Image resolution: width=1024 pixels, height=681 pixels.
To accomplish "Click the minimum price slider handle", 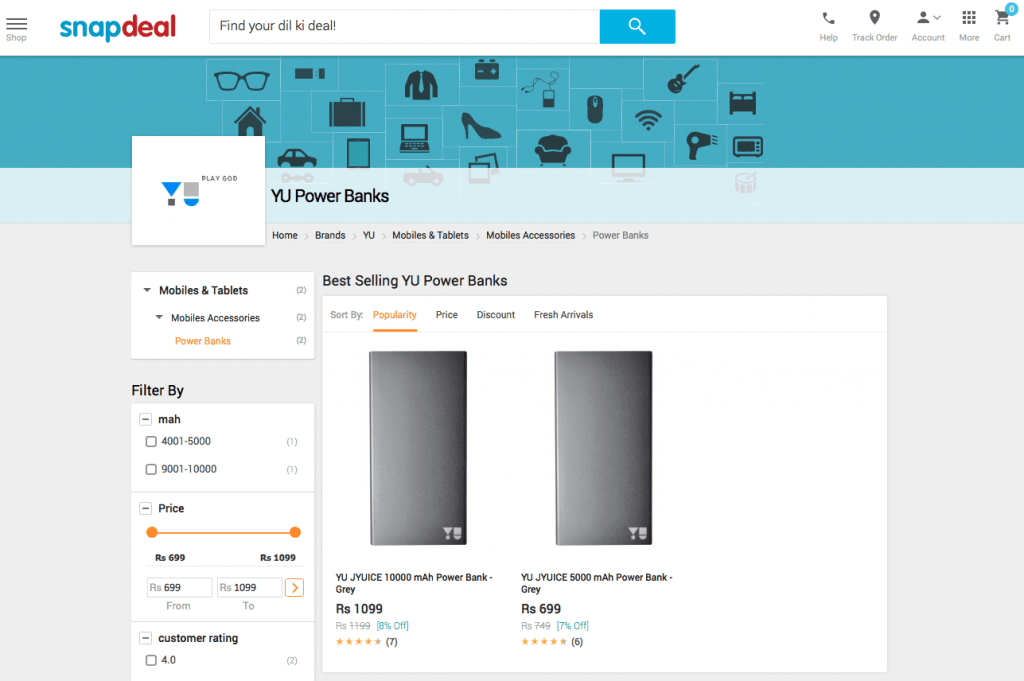I will (x=152, y=532).
